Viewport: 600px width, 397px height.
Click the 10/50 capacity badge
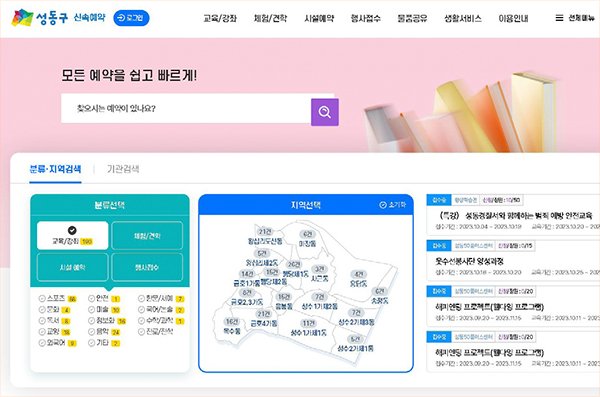point(501,200)
